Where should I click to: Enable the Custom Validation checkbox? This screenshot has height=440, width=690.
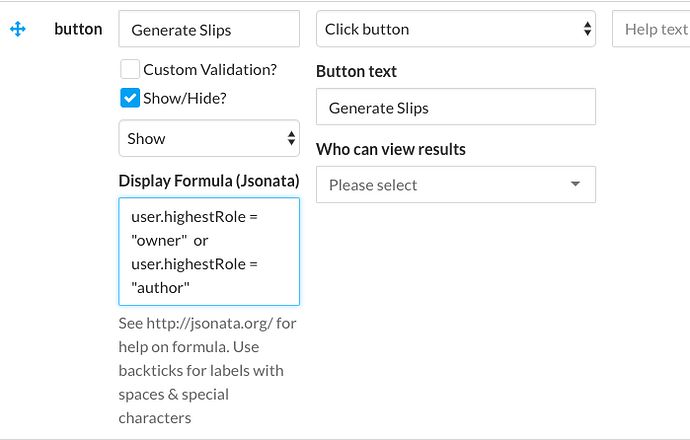(x=129, y=70)
